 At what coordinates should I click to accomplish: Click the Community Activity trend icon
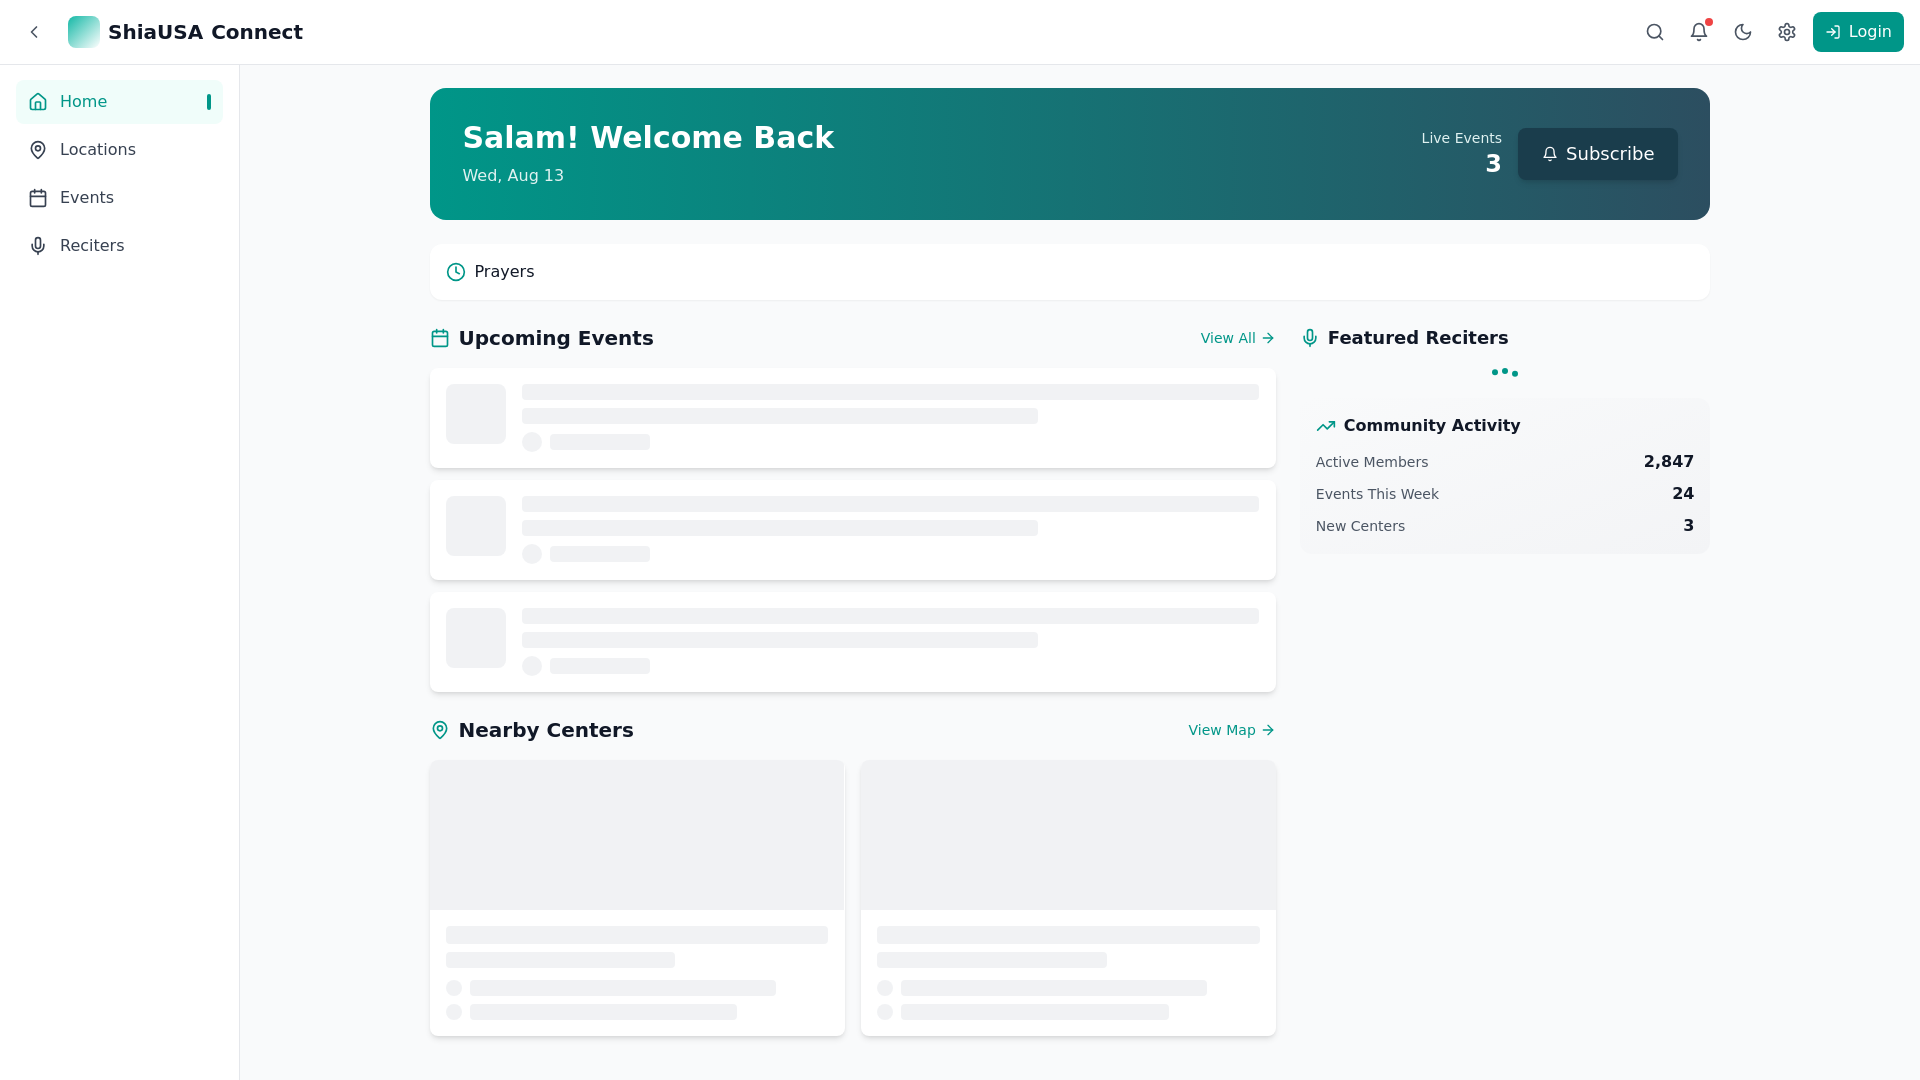click(x=1326, y=426)
